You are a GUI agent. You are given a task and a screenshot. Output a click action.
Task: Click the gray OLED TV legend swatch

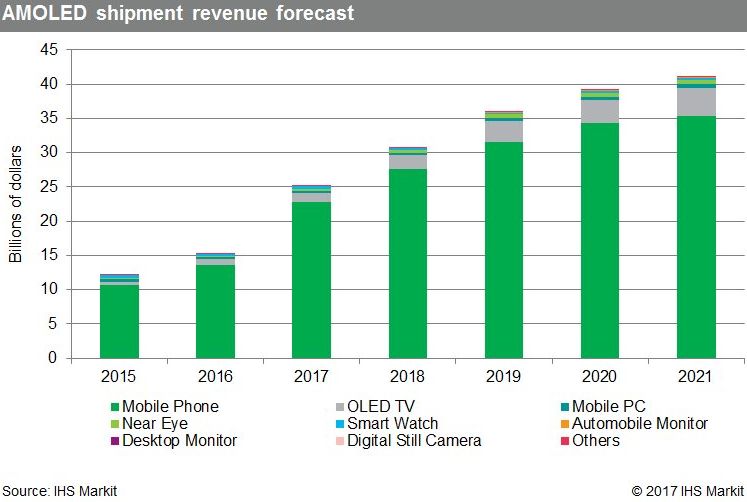[x=340, y=408]
